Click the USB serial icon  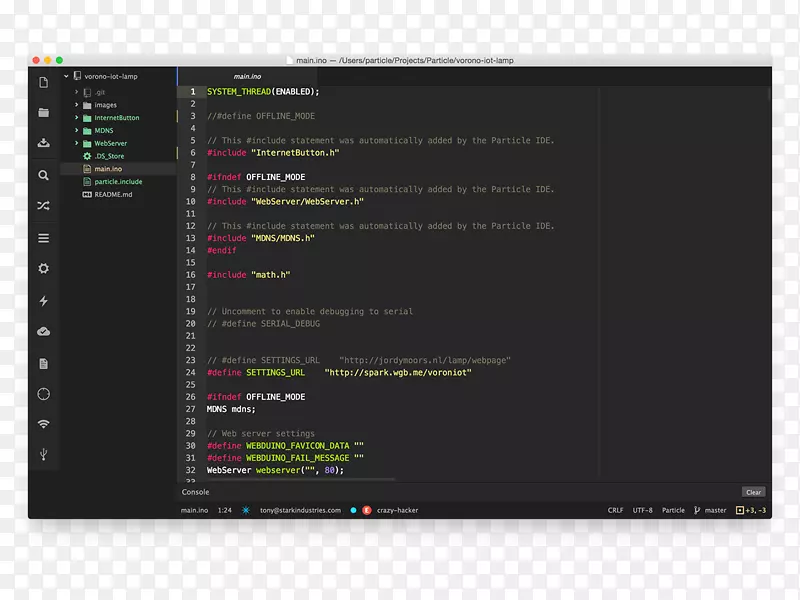(x=43, y=455)
